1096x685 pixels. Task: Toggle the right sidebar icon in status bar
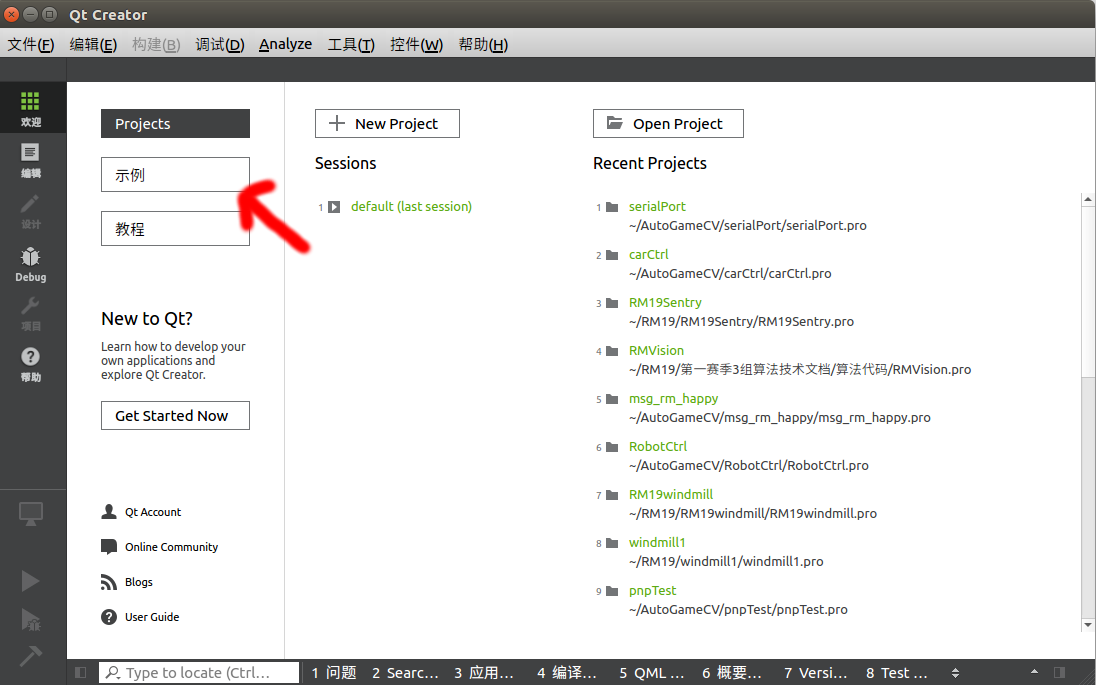coord(1060,672)
